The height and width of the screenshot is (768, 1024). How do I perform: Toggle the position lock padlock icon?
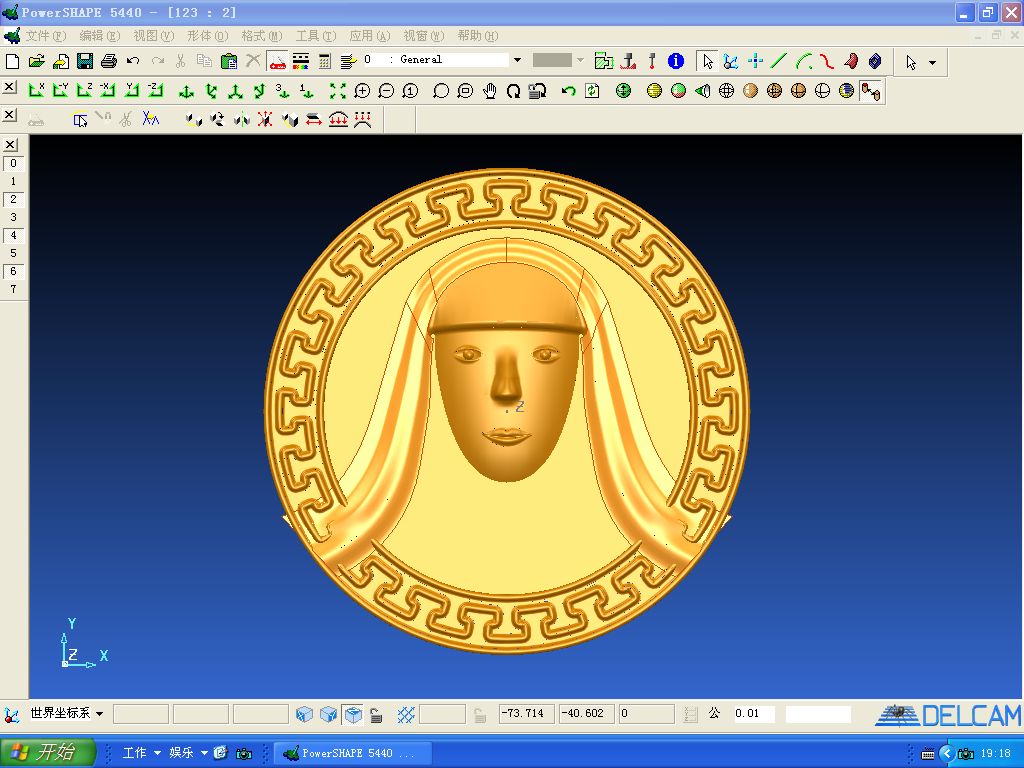click(x=376, y=714)
